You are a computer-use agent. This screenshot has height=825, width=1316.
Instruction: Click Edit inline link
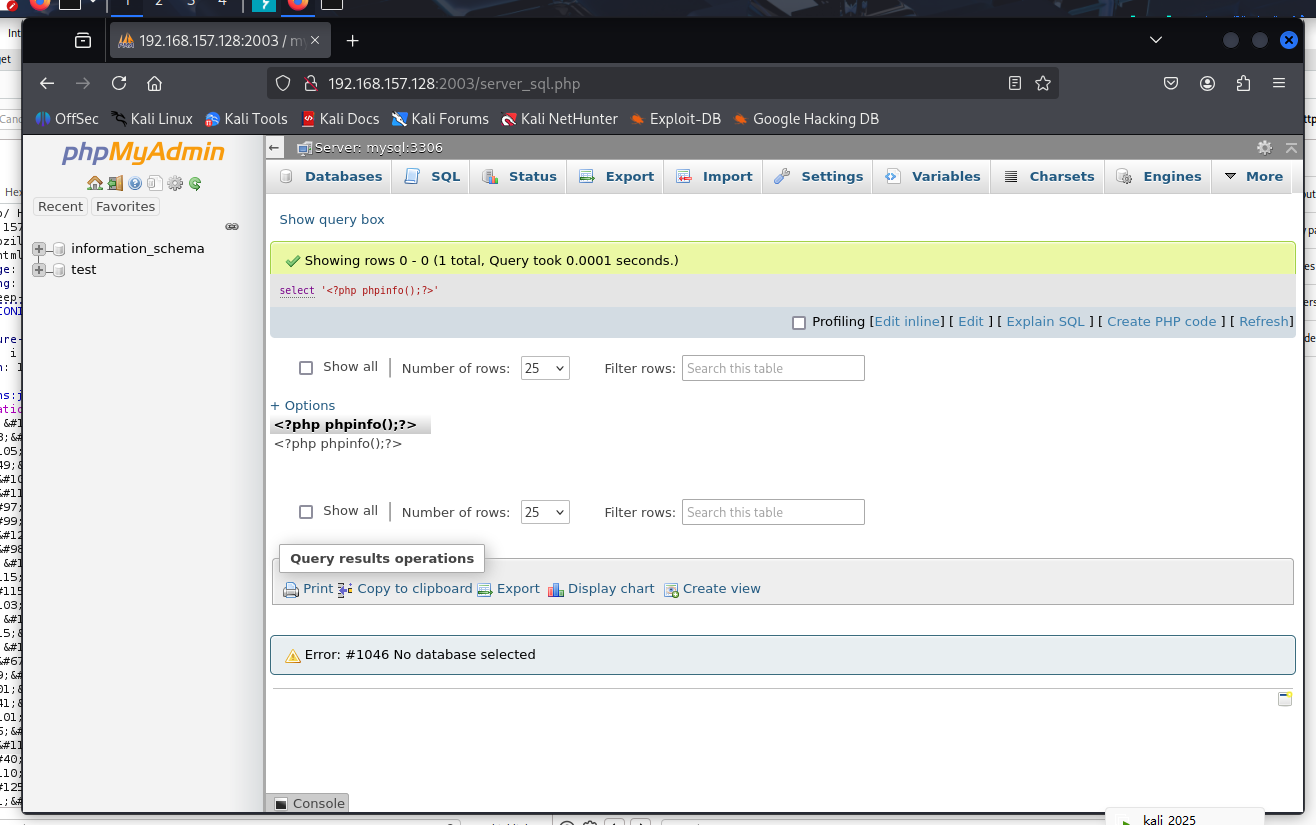click(908, 322)
